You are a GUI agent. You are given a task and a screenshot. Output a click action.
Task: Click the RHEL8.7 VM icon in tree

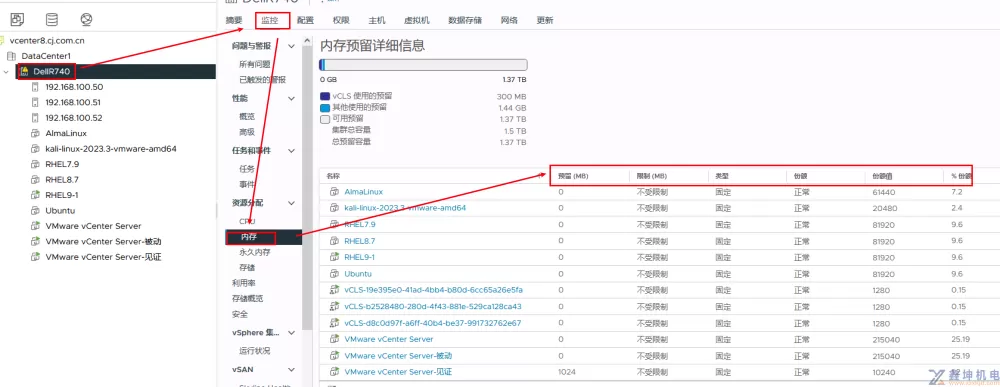pyautogui.click(x=34, y=180)
